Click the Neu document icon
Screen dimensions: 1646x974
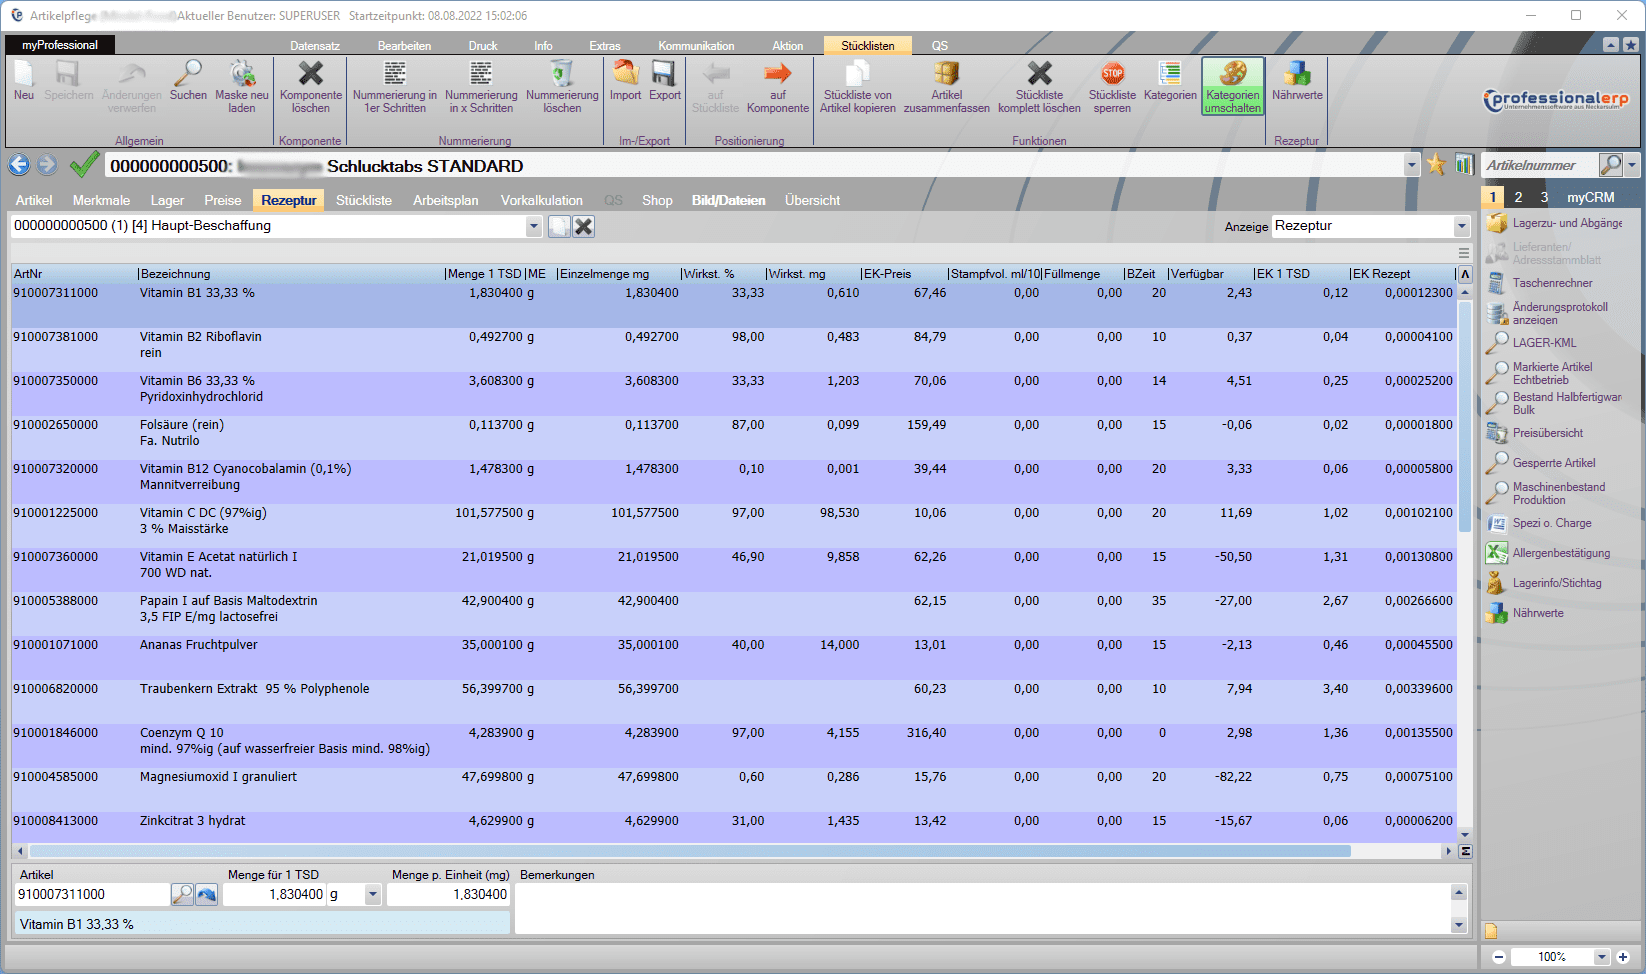click(x=24, y=74)
